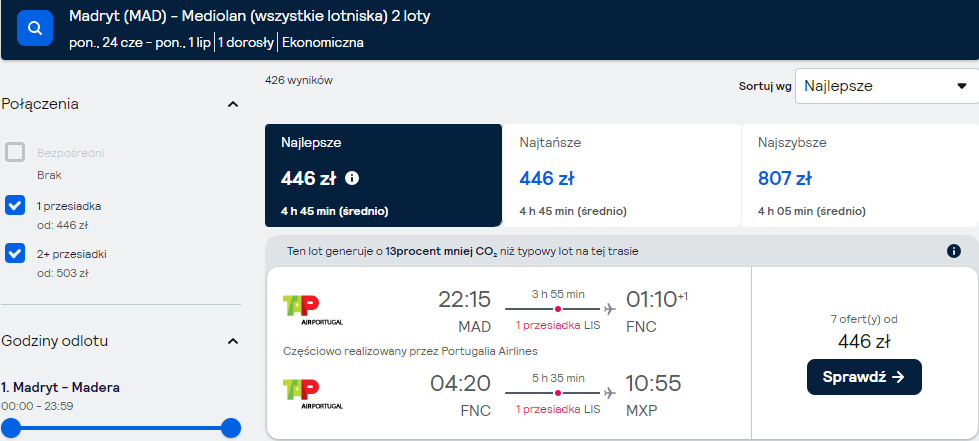979x441 pixels.
Task: Switch to the Najtańsze tab
Action: pyautogui.click(x=621, y=176)
